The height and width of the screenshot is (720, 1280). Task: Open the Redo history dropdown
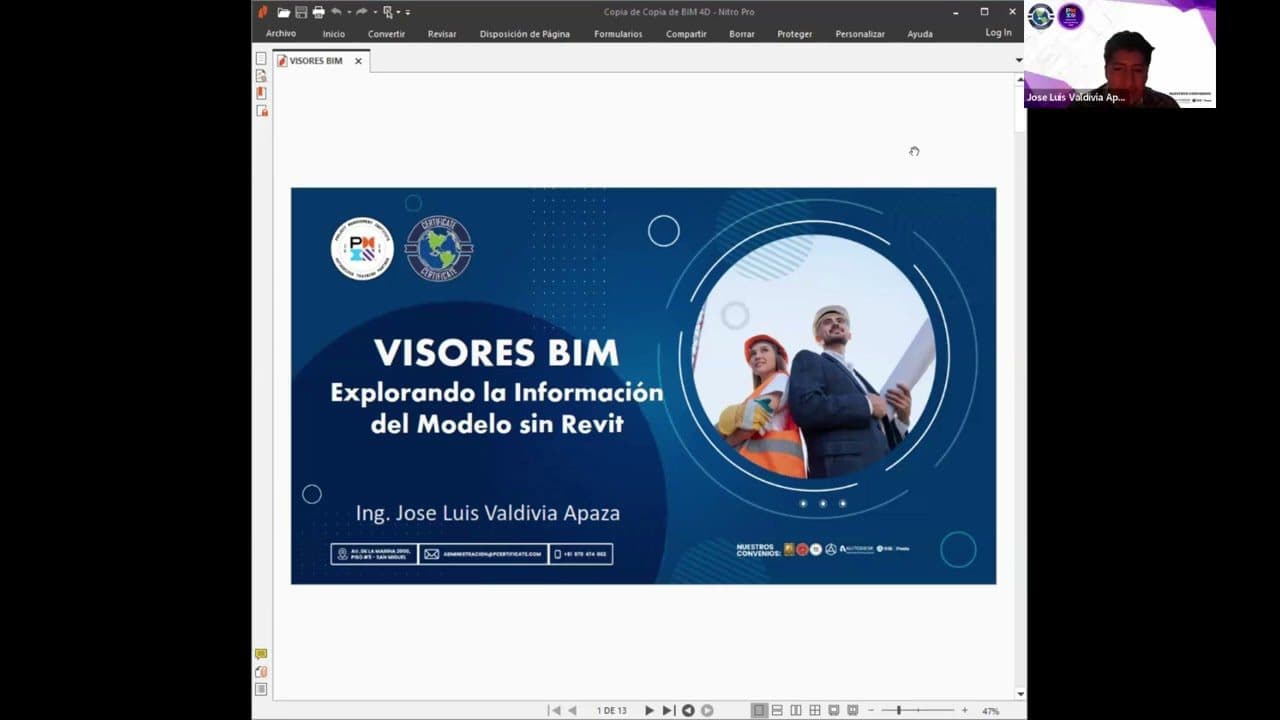tap(375, 12)
